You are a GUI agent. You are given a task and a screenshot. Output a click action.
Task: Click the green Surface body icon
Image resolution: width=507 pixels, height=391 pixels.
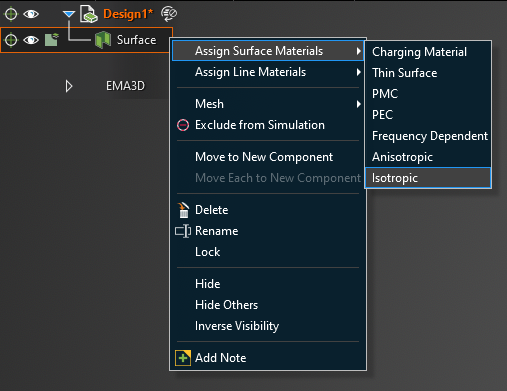[103, 40]
